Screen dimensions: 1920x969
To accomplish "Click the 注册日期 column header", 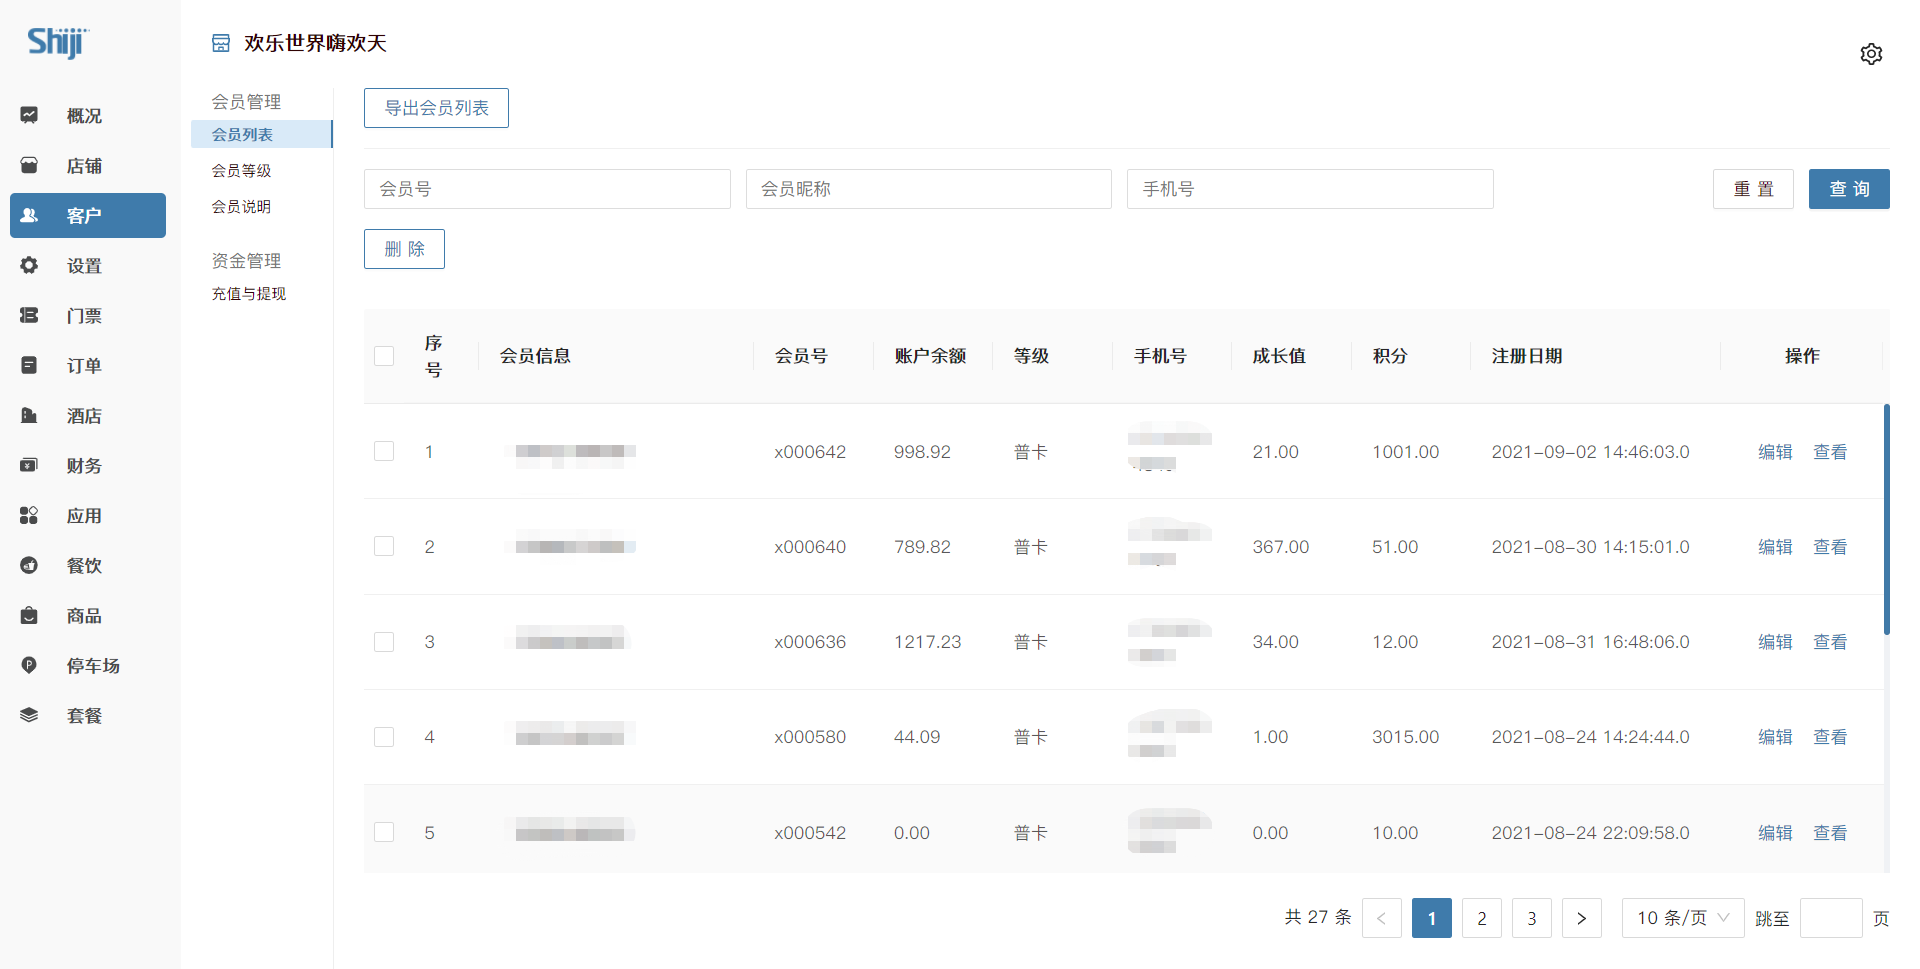I will [1526, 356].
